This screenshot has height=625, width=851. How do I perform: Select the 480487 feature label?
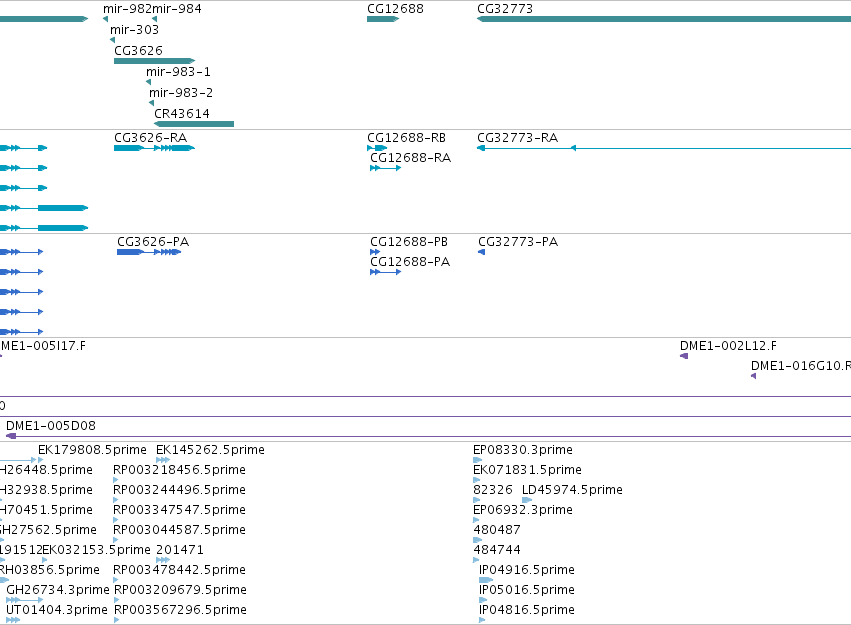click(497, 530)
